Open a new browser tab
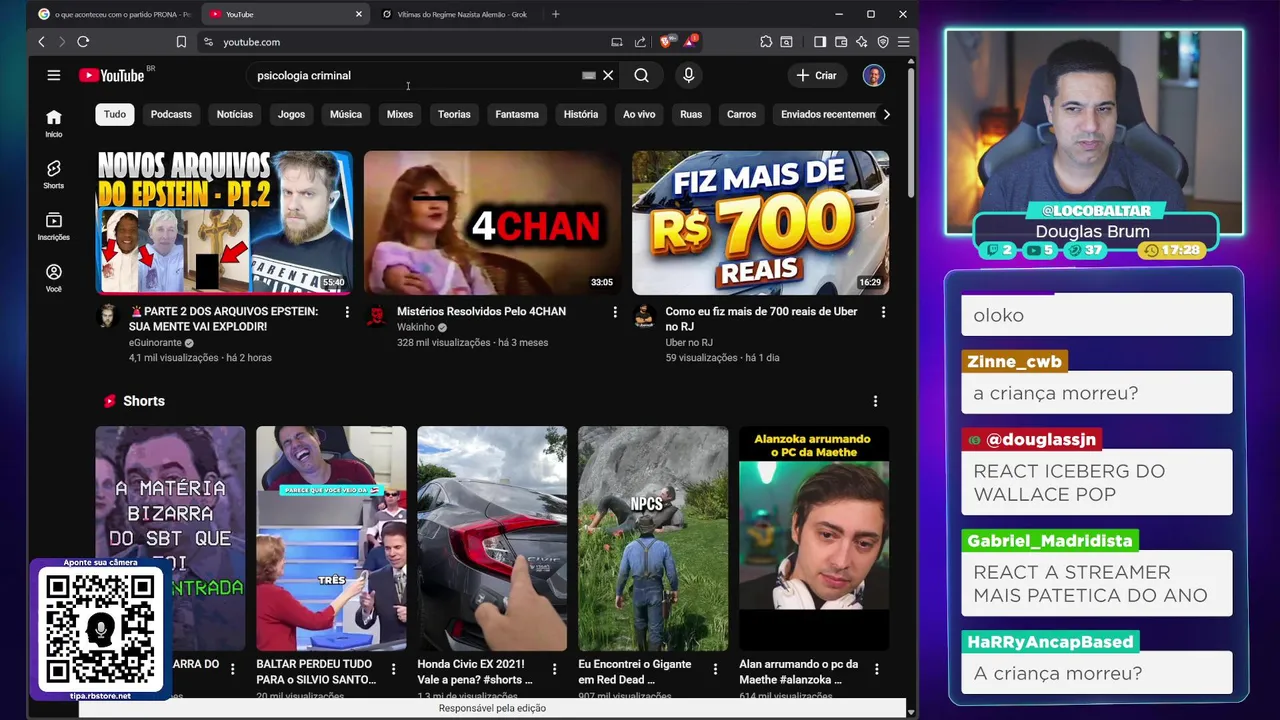The width and height of the screenshot is (1280, 720). 556,14
